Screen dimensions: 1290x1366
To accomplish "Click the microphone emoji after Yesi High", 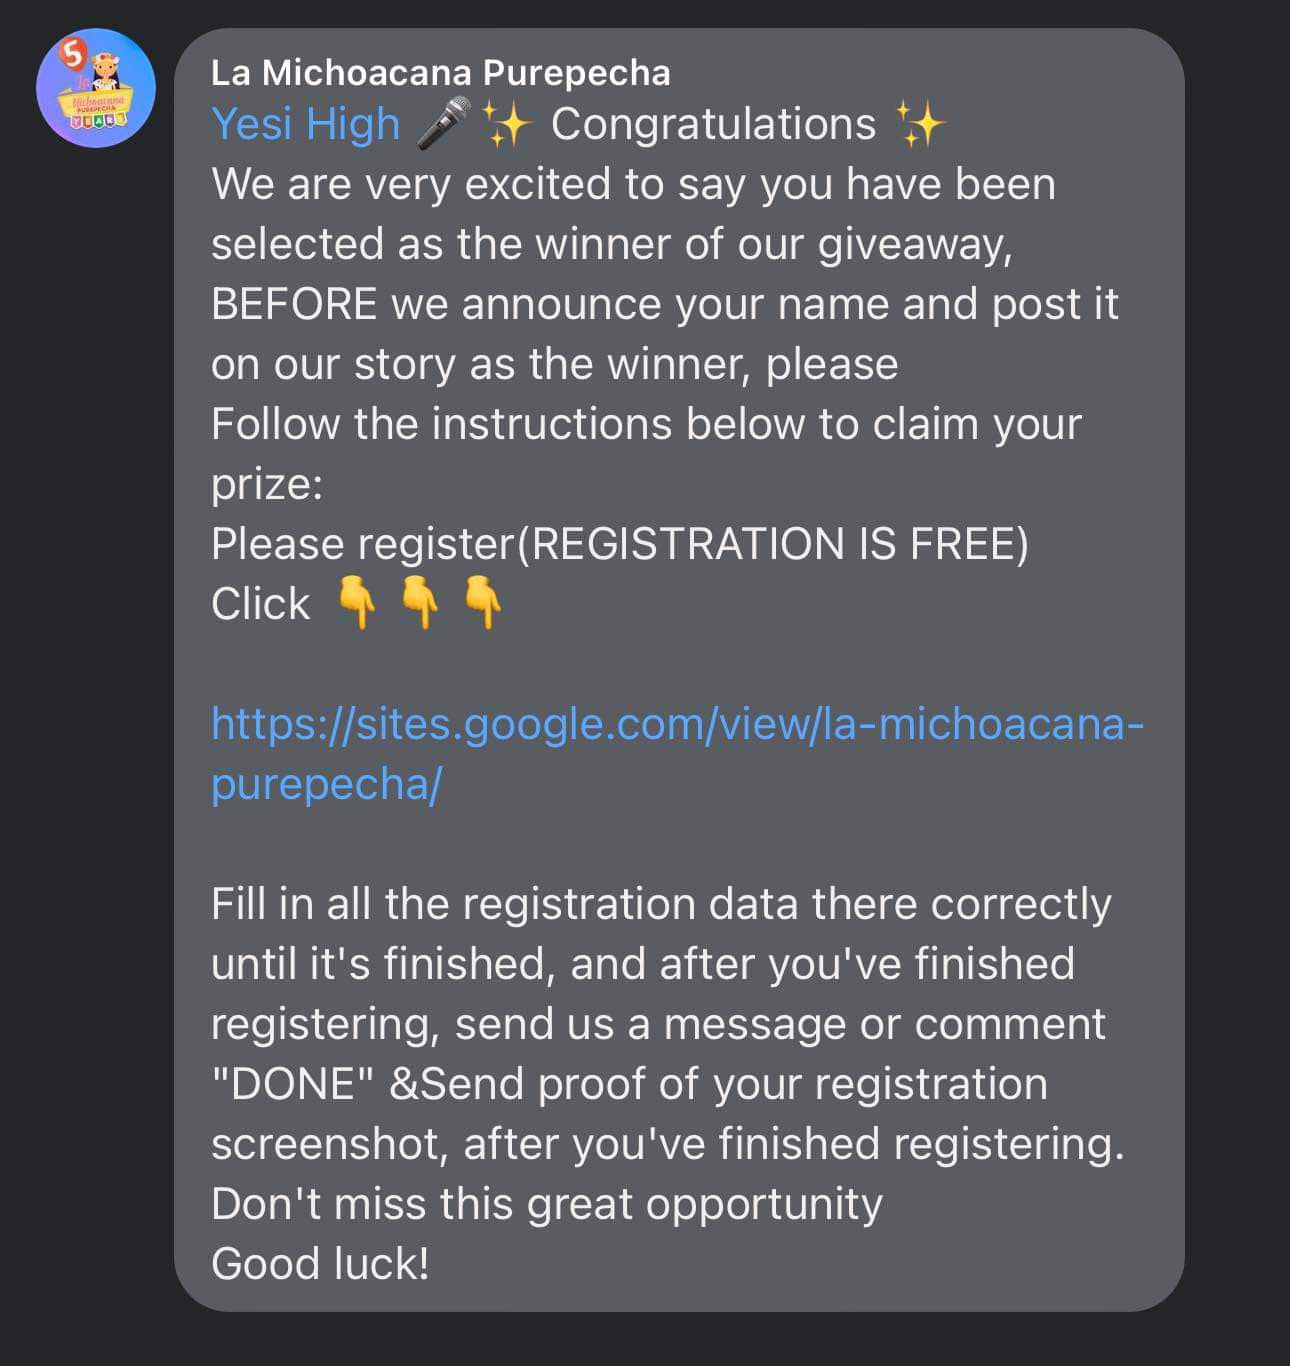I will pyautogui.click(x=443, y=123).
